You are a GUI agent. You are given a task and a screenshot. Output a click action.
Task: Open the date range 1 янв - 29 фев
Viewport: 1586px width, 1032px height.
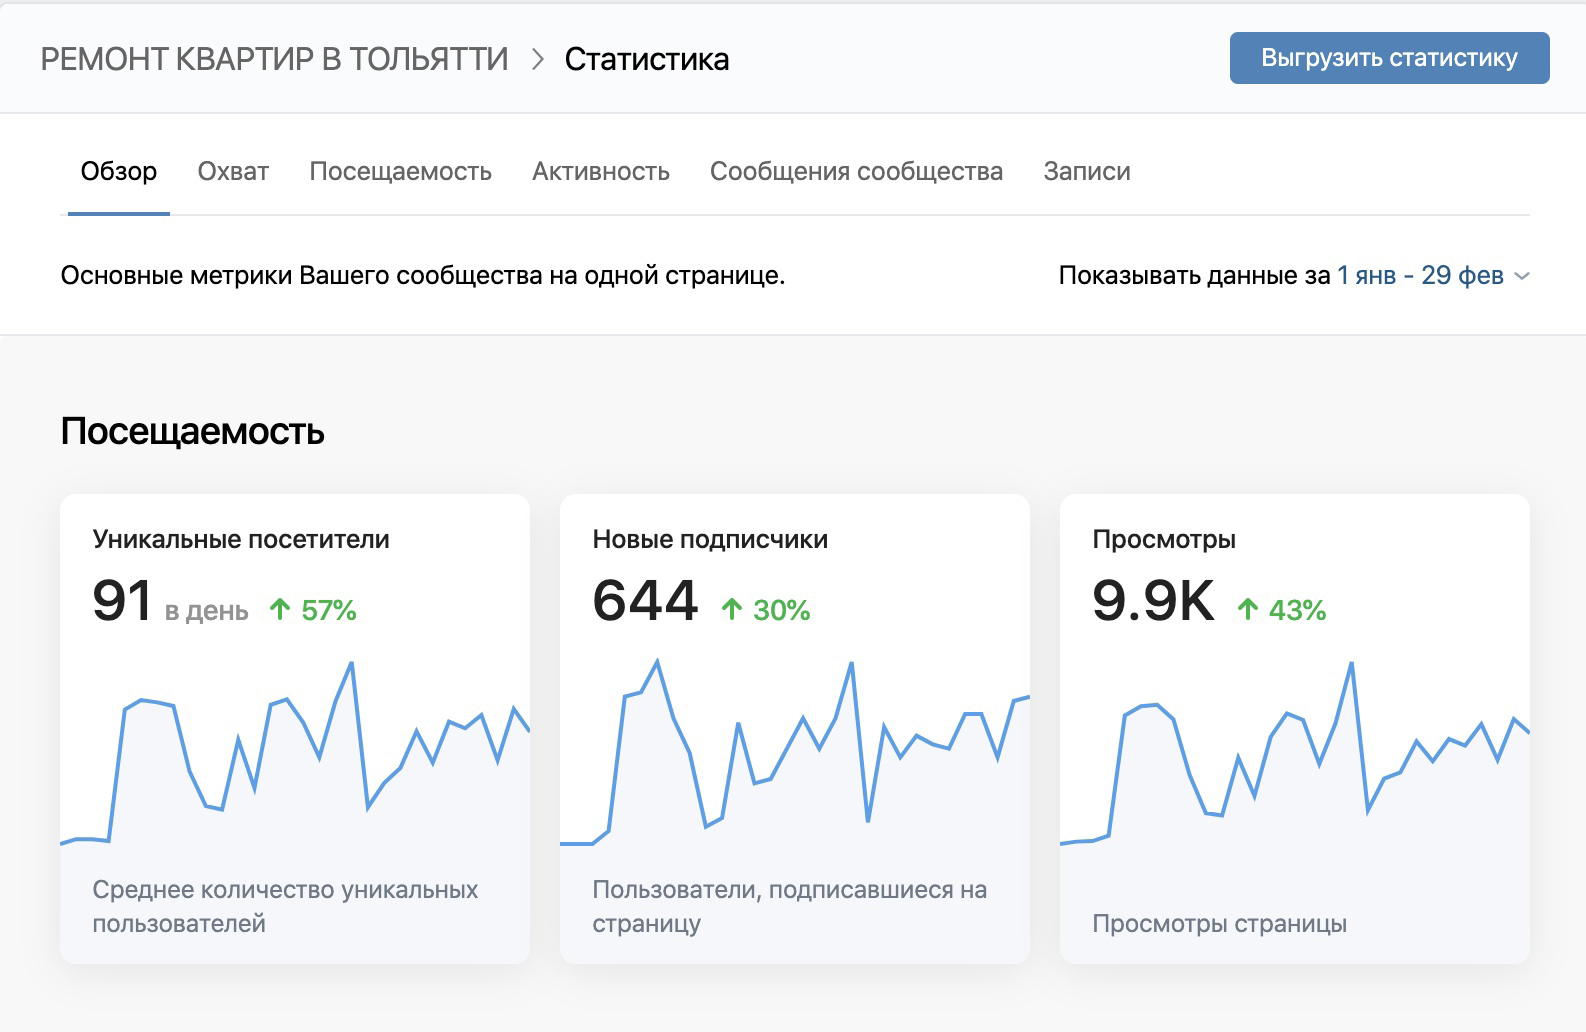(x=1420, y=275)
